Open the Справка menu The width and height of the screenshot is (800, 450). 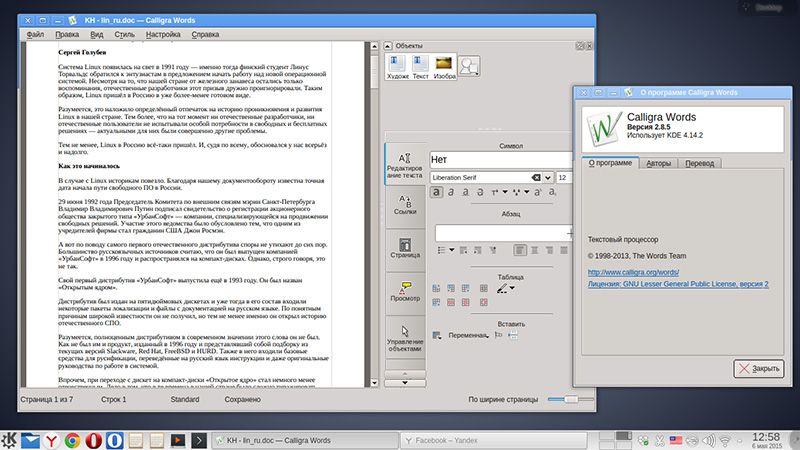[206, 34]
